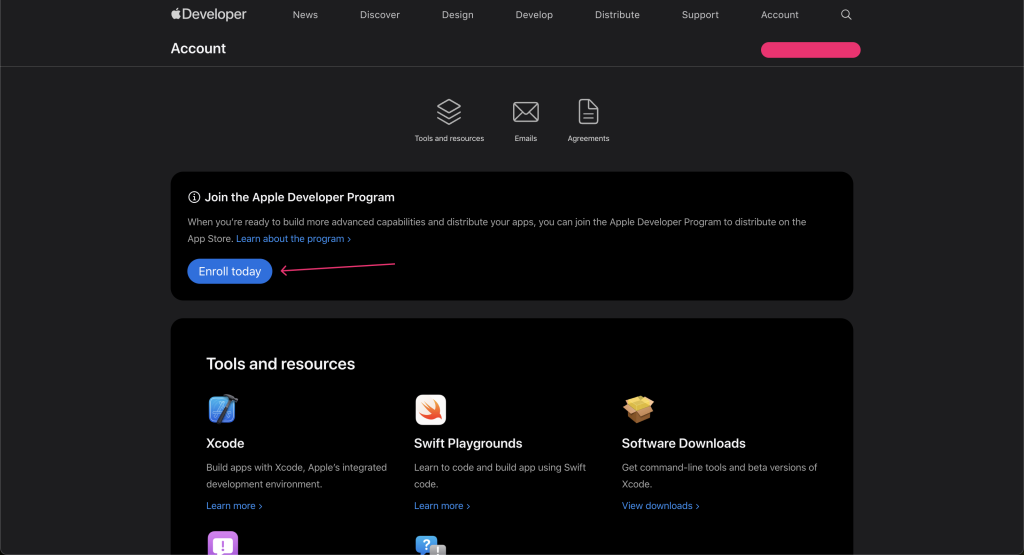Click the Agreements label
1024x555 pixels.
[588, 138]
